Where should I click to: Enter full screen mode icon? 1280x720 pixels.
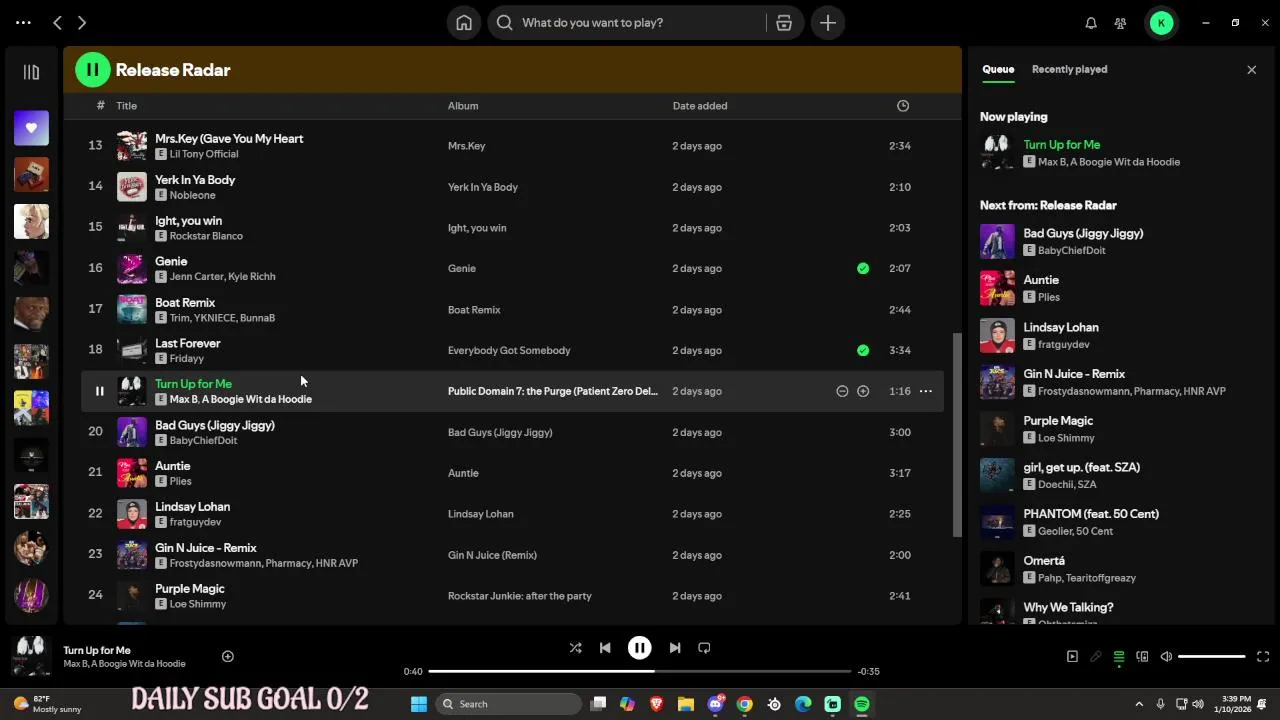pyautogui.click(x=1262, y=657)
